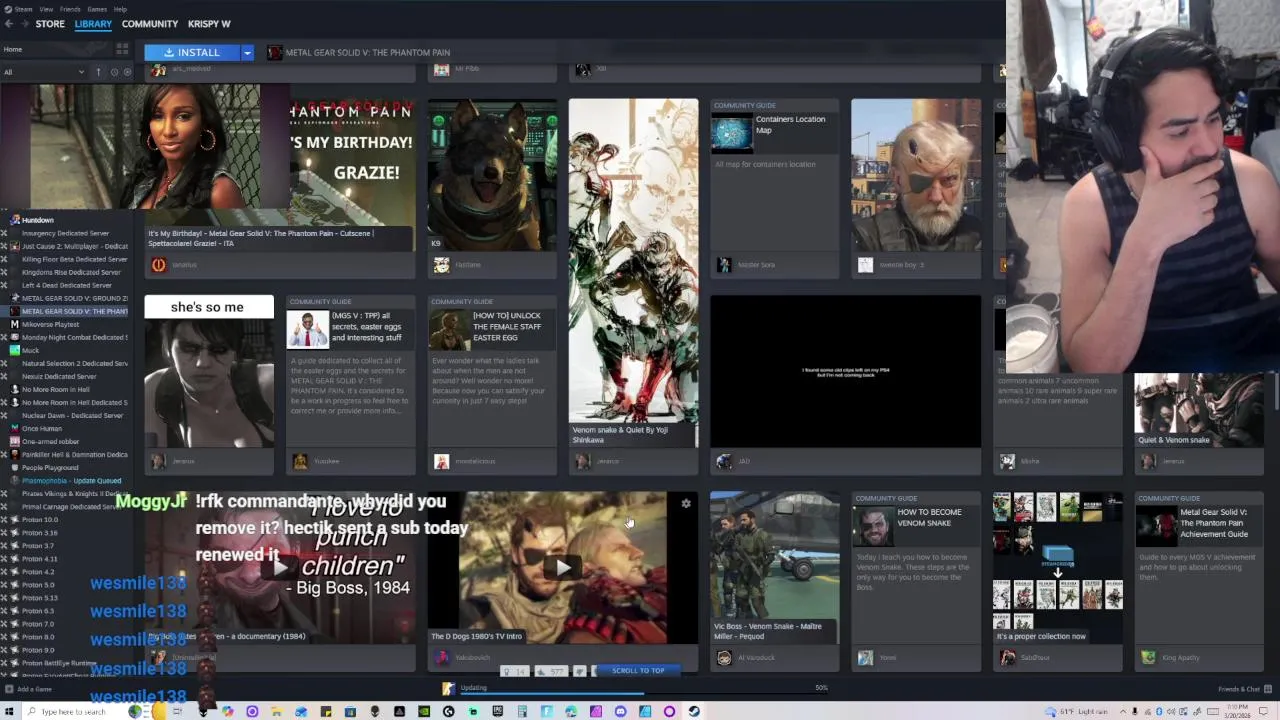Open the Help menu
The width and height of the screenshot is (1280, 720).
pos(120,9)
